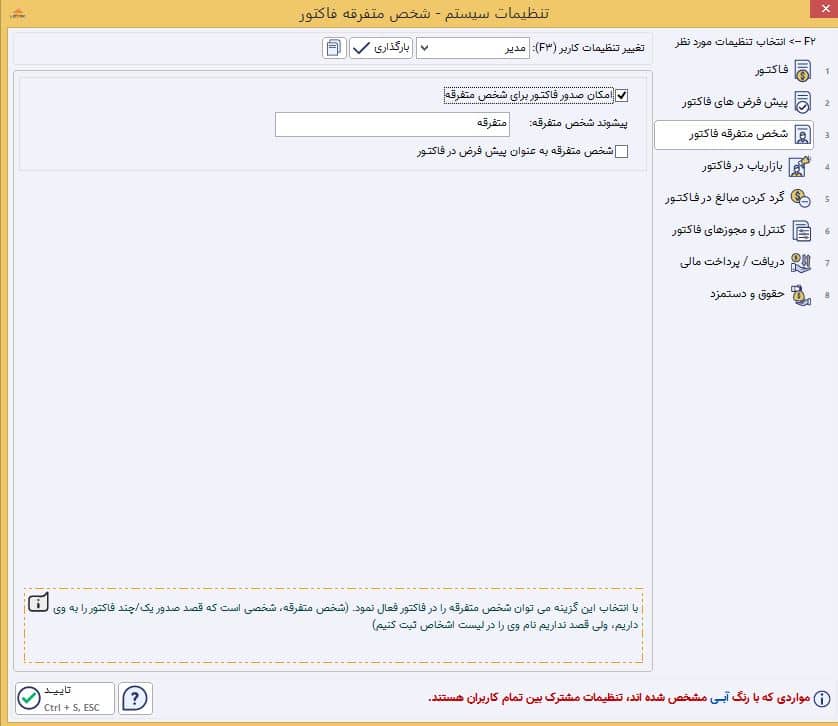Click the application logo in the title bar

(18, 14)
